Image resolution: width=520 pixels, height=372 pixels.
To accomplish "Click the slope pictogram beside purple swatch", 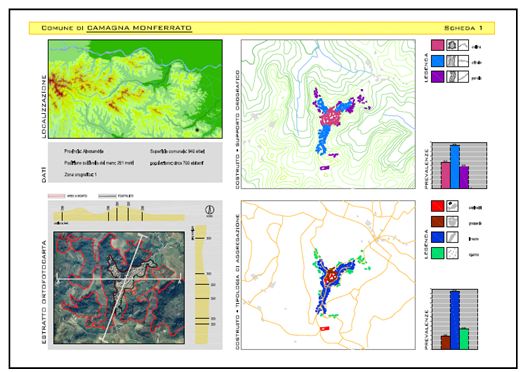I will pos(463,76).
